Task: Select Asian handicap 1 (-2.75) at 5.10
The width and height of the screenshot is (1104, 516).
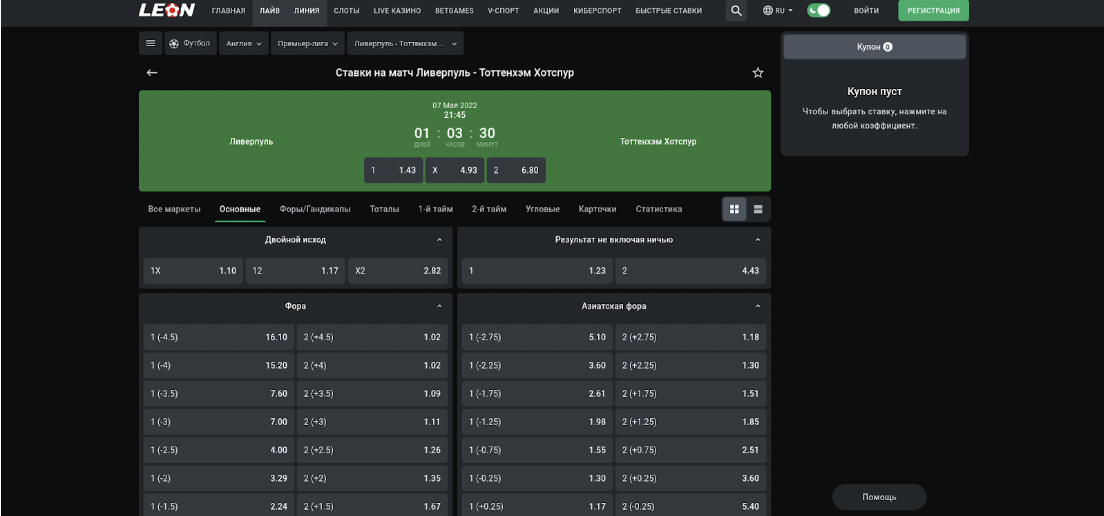Action: [x=537, y=337]
